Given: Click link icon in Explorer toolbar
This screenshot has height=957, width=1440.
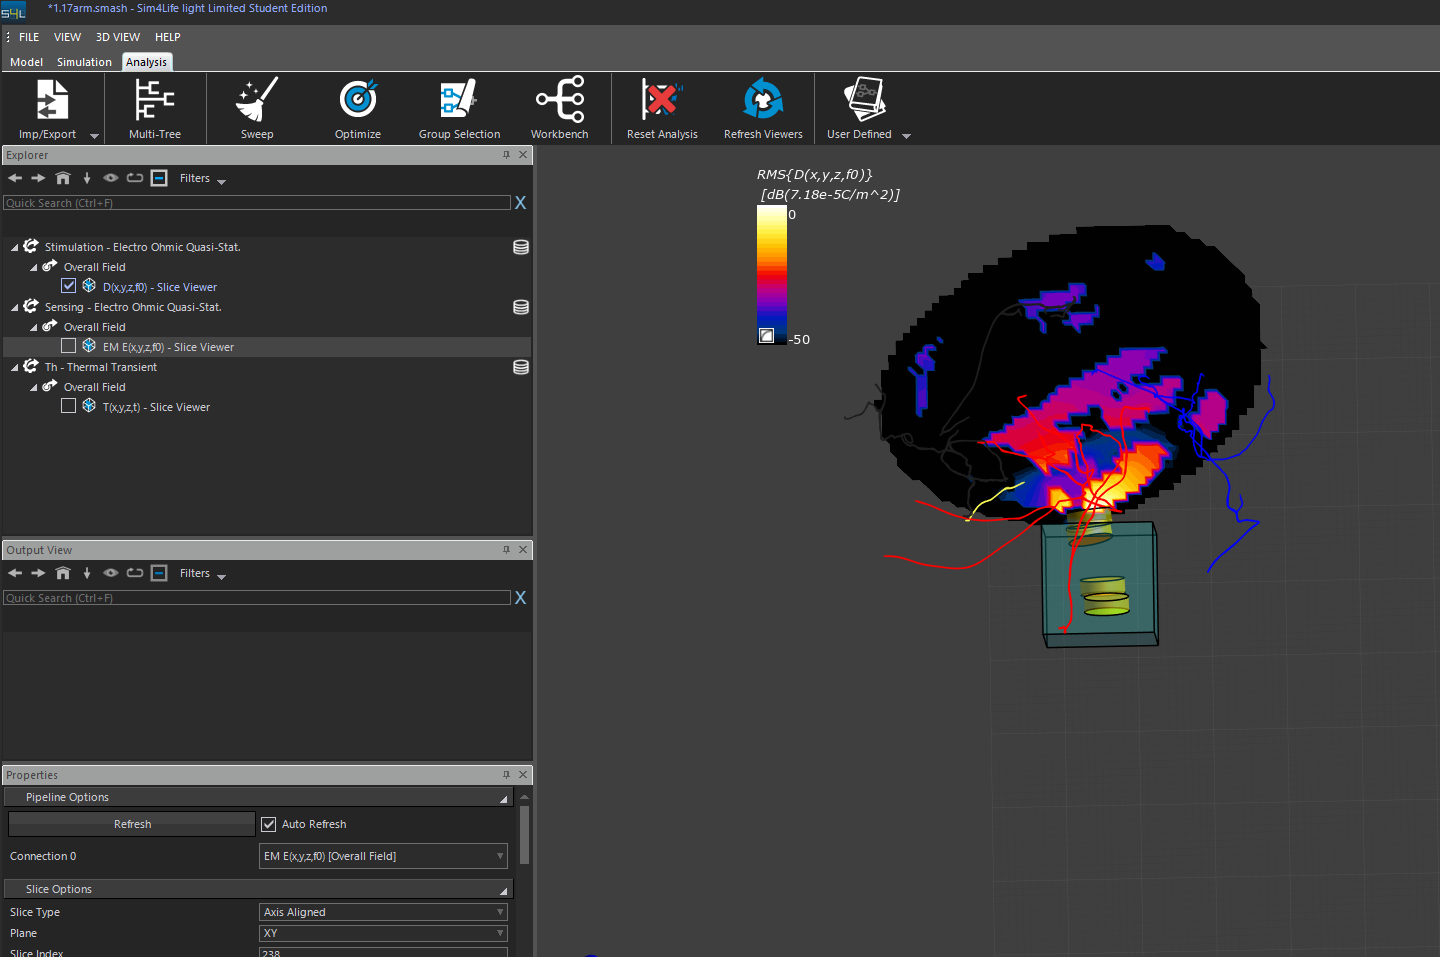Looking at the screenshot, I should pos(134,178).
